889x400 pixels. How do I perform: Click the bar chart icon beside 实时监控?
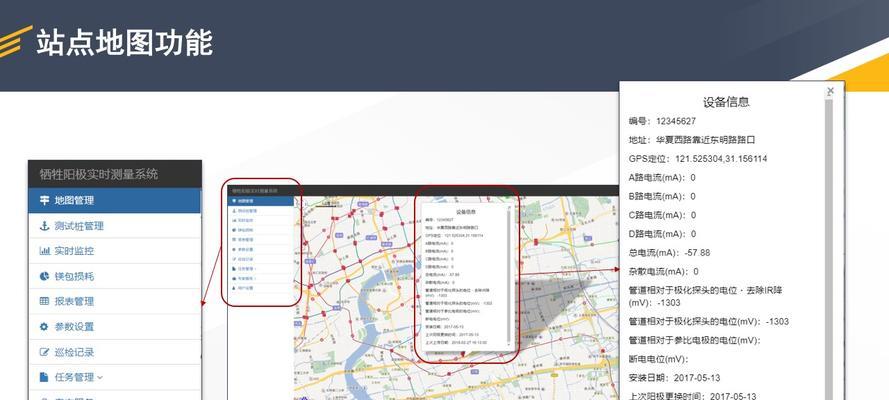[x=44, y=251]
